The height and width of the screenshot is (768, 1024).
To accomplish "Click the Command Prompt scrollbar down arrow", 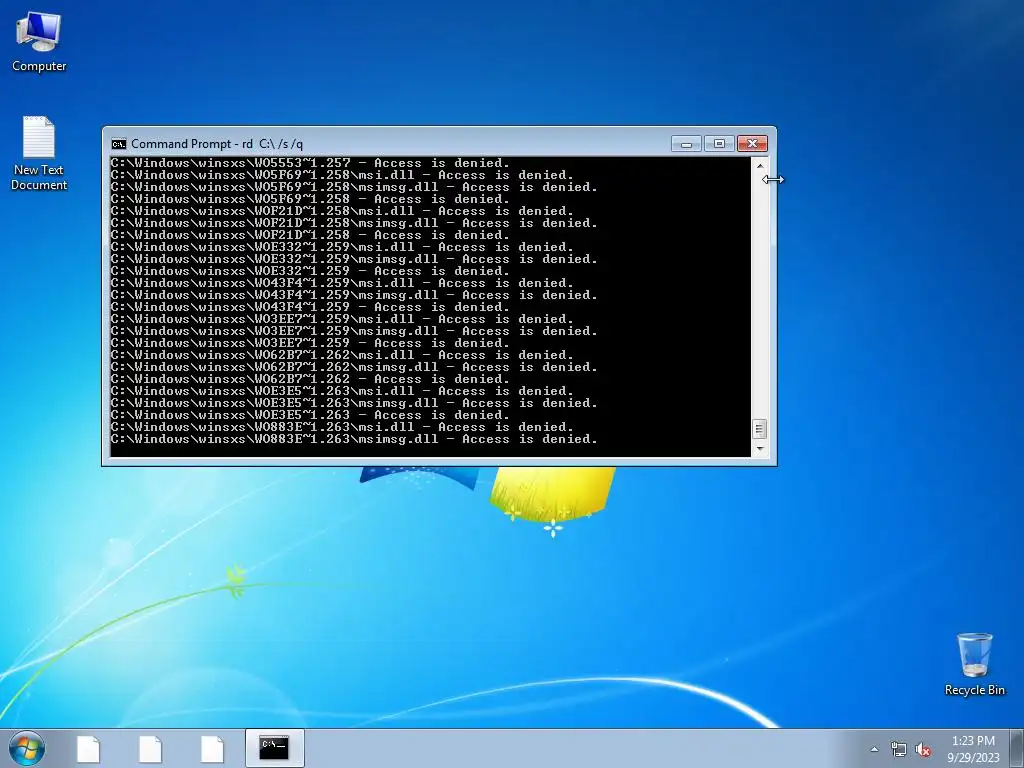I will pos(760,449).
